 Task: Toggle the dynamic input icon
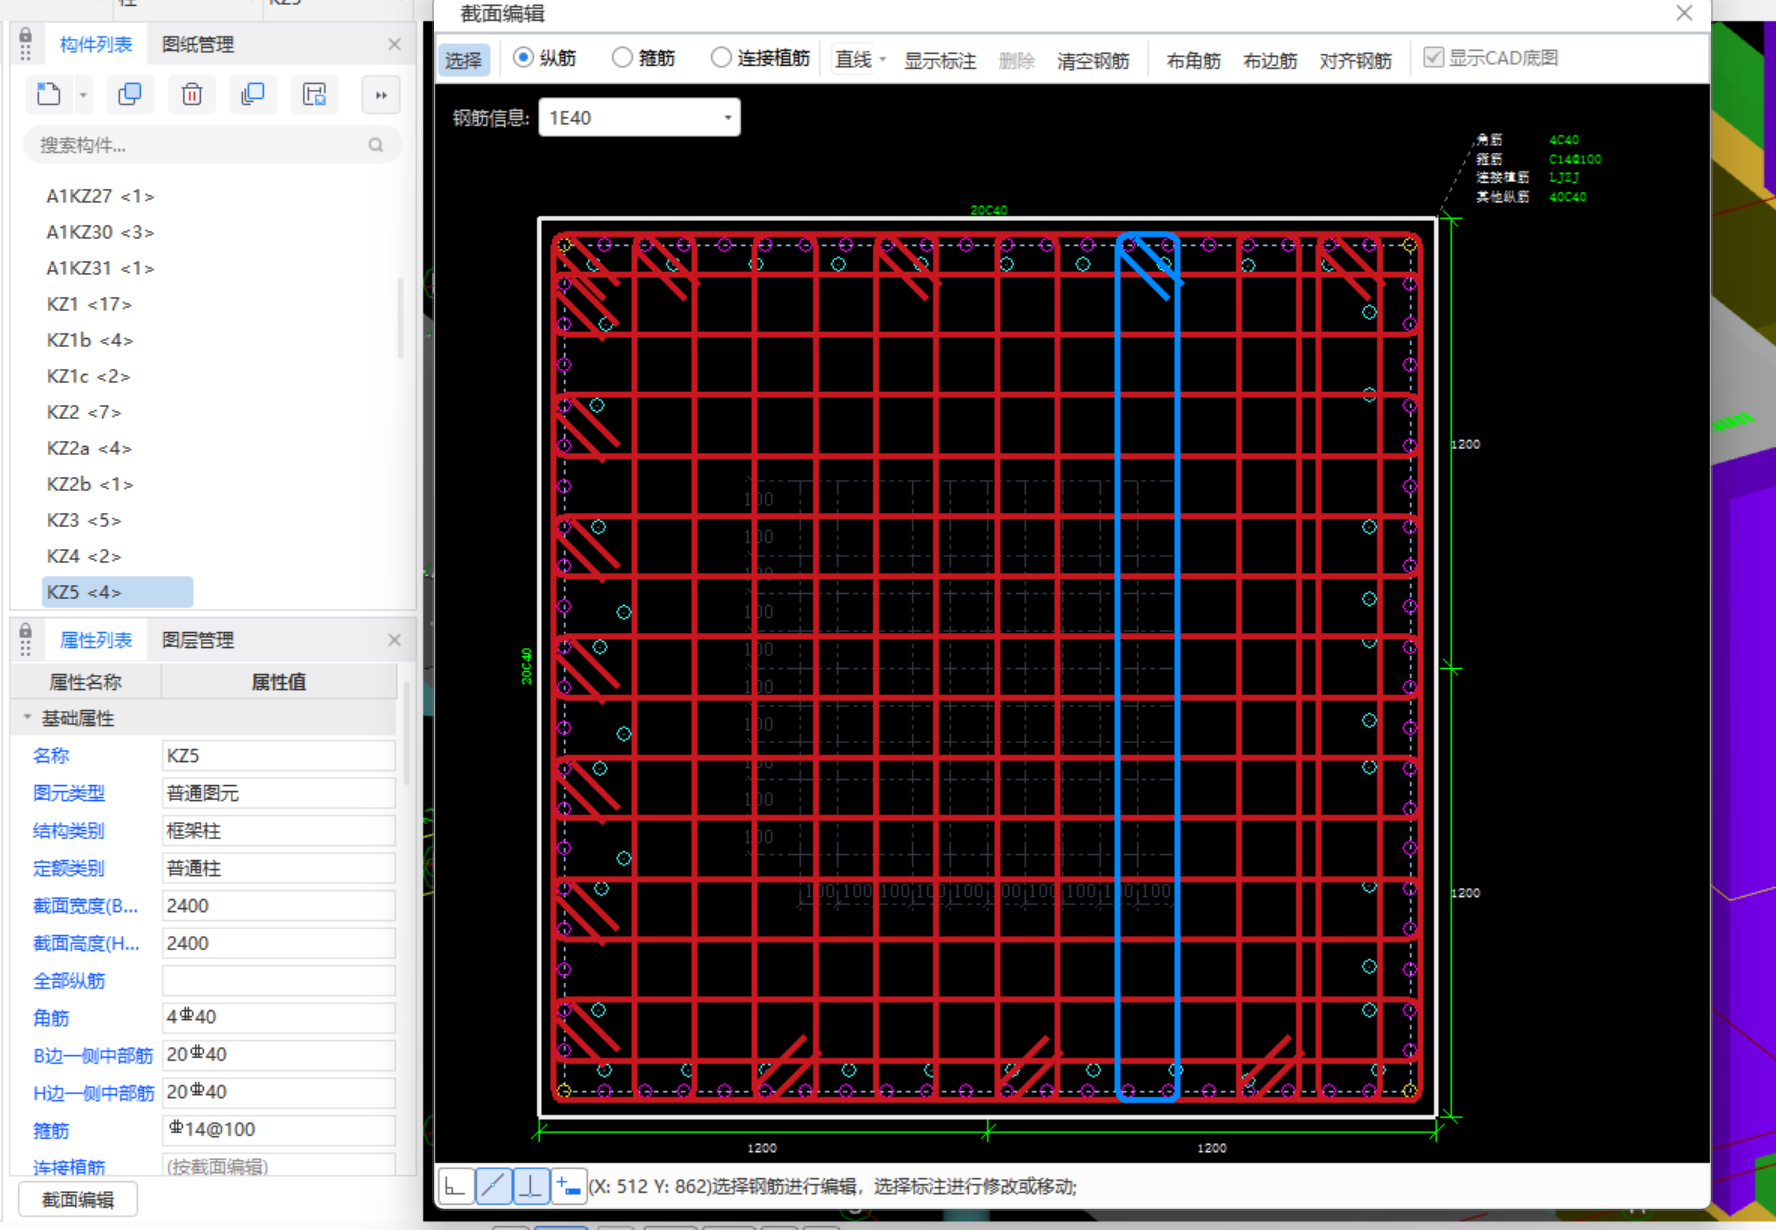coord(568,1187)
